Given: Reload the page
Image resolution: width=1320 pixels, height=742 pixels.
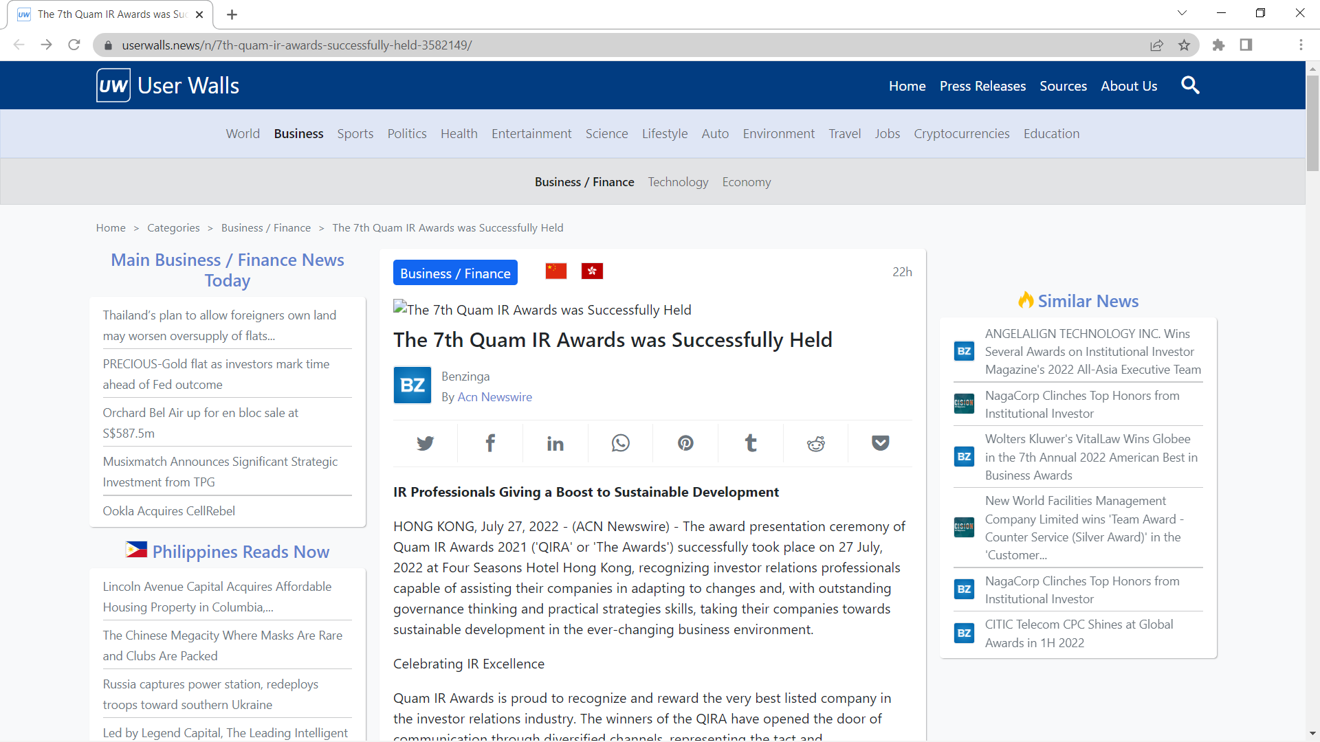Looking at the screenshot, I should click(x=74, y=45).
